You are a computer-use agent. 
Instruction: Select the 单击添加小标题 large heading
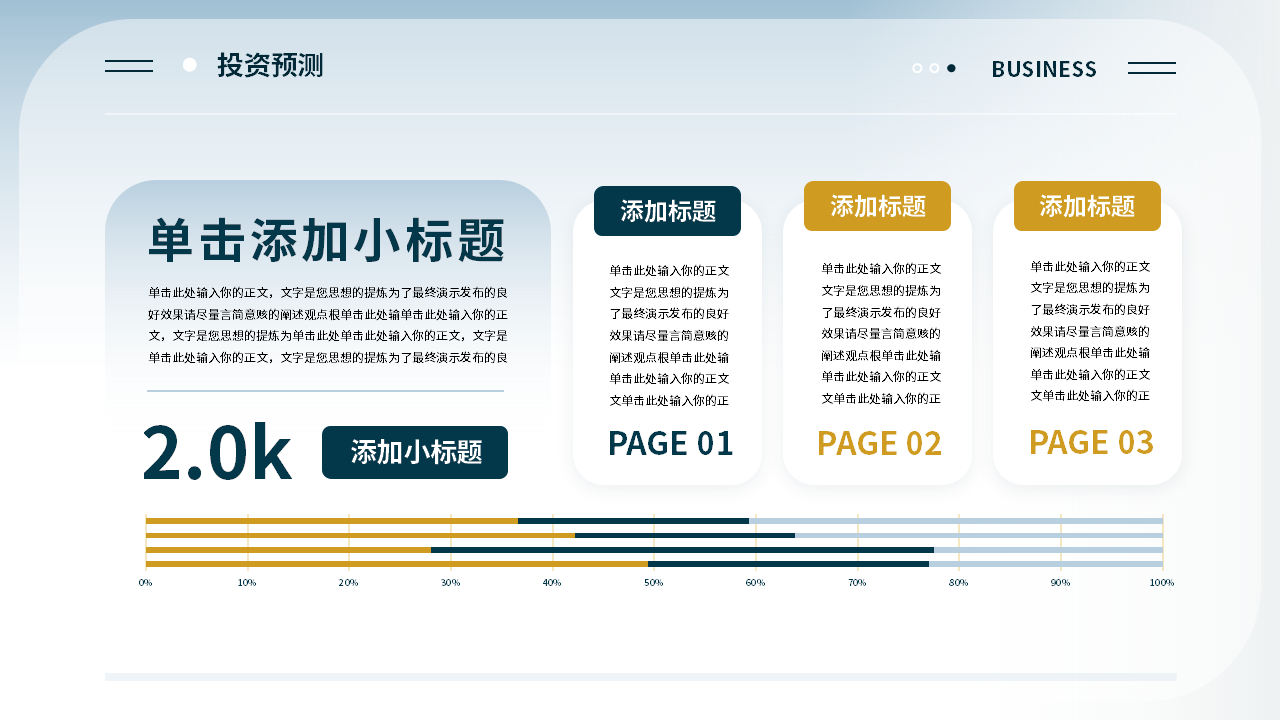click(328, 241)
